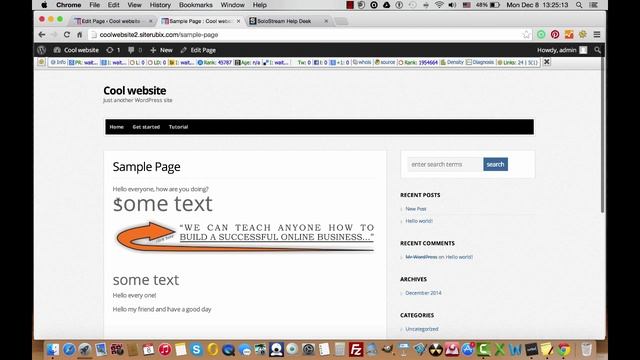Viewport: 640px width, 360px height.
Task: Open the Hello world! recent post link
Action: 419,221
